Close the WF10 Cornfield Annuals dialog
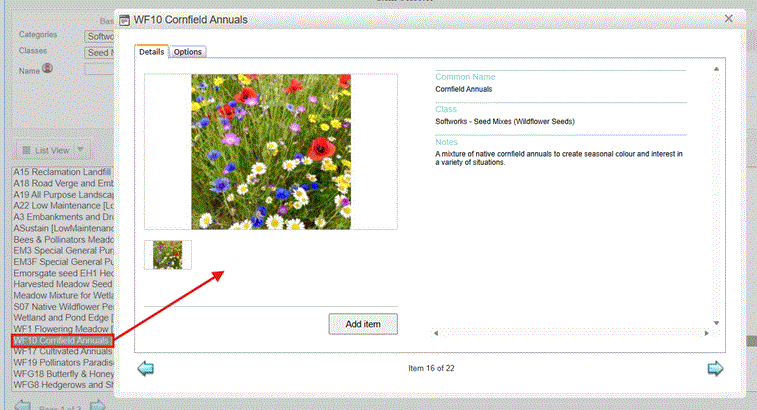This screenshot has height=410, width=757. pyautogui.click(x=729, y=19)
